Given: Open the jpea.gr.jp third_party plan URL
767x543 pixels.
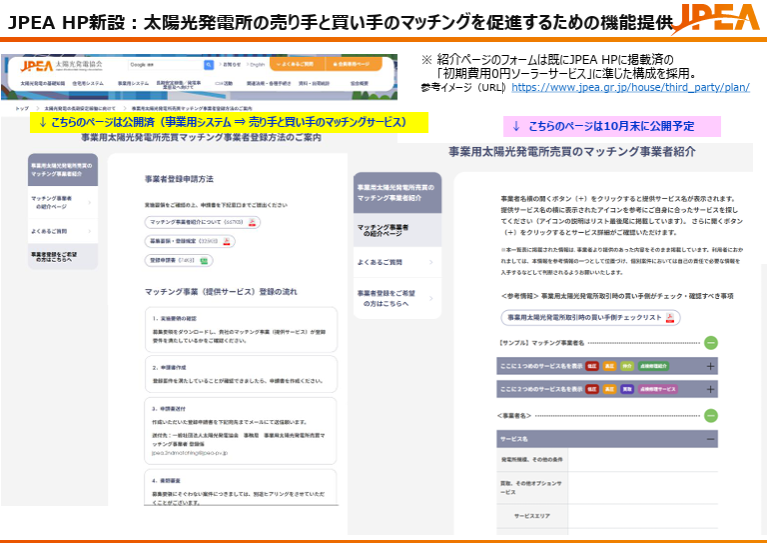Looking at the screenshot, I should click(630, 87).
